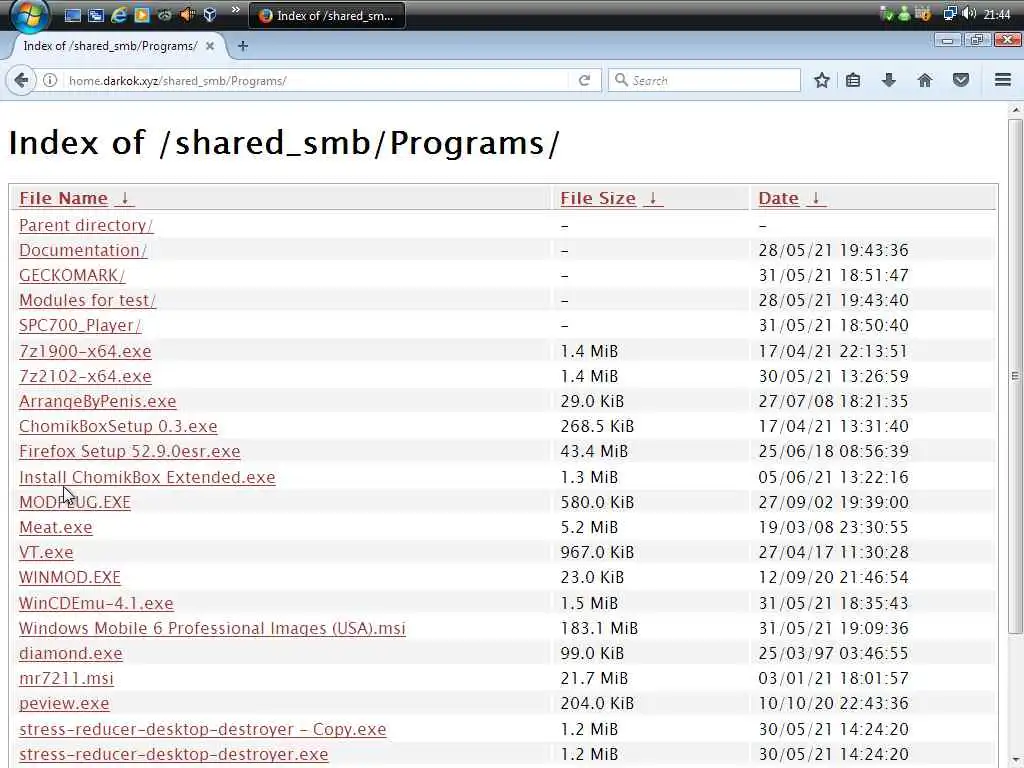Click the Switch between windows quick launch icon
The image size is (1024, 768).
pyautogui.click(x=96, y=15)
